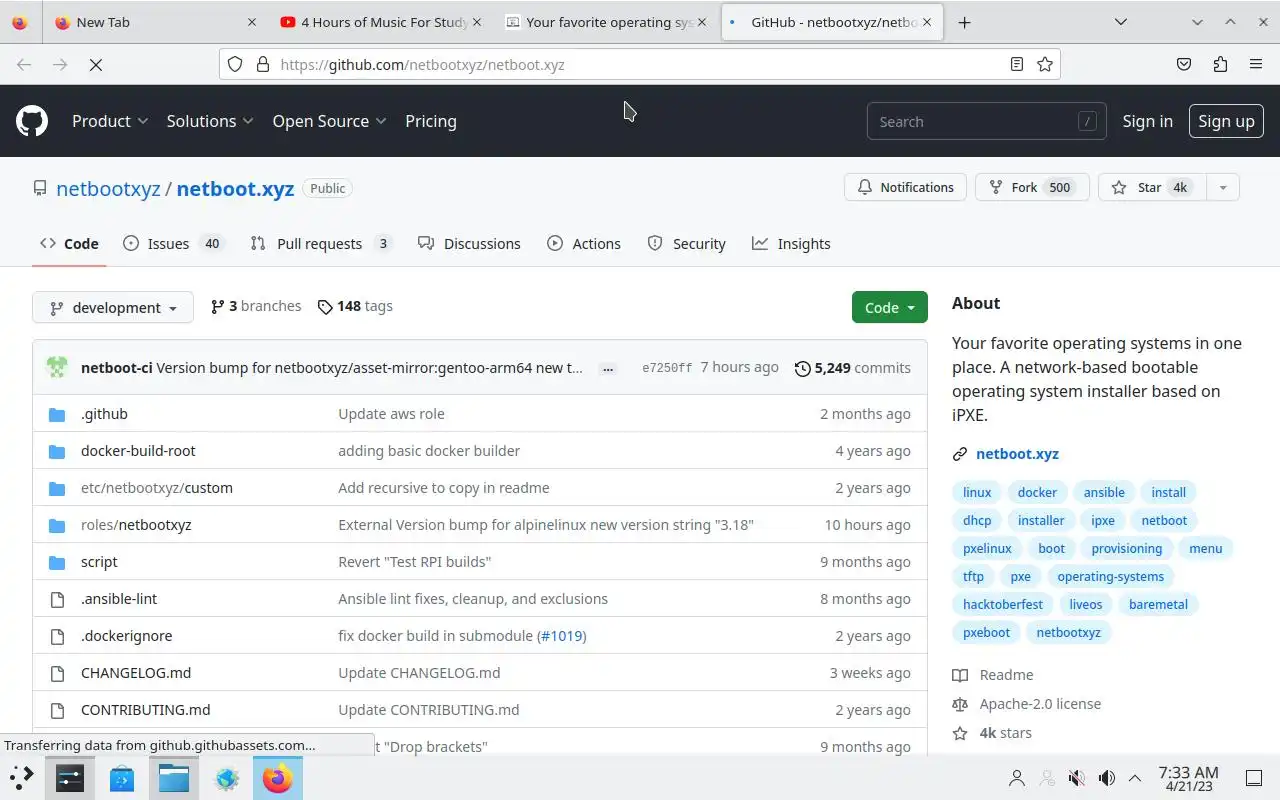The width and height of the screenshot is (1280, 800).
Task: Open the Product dropdown menu
Action: pos(110,121)
